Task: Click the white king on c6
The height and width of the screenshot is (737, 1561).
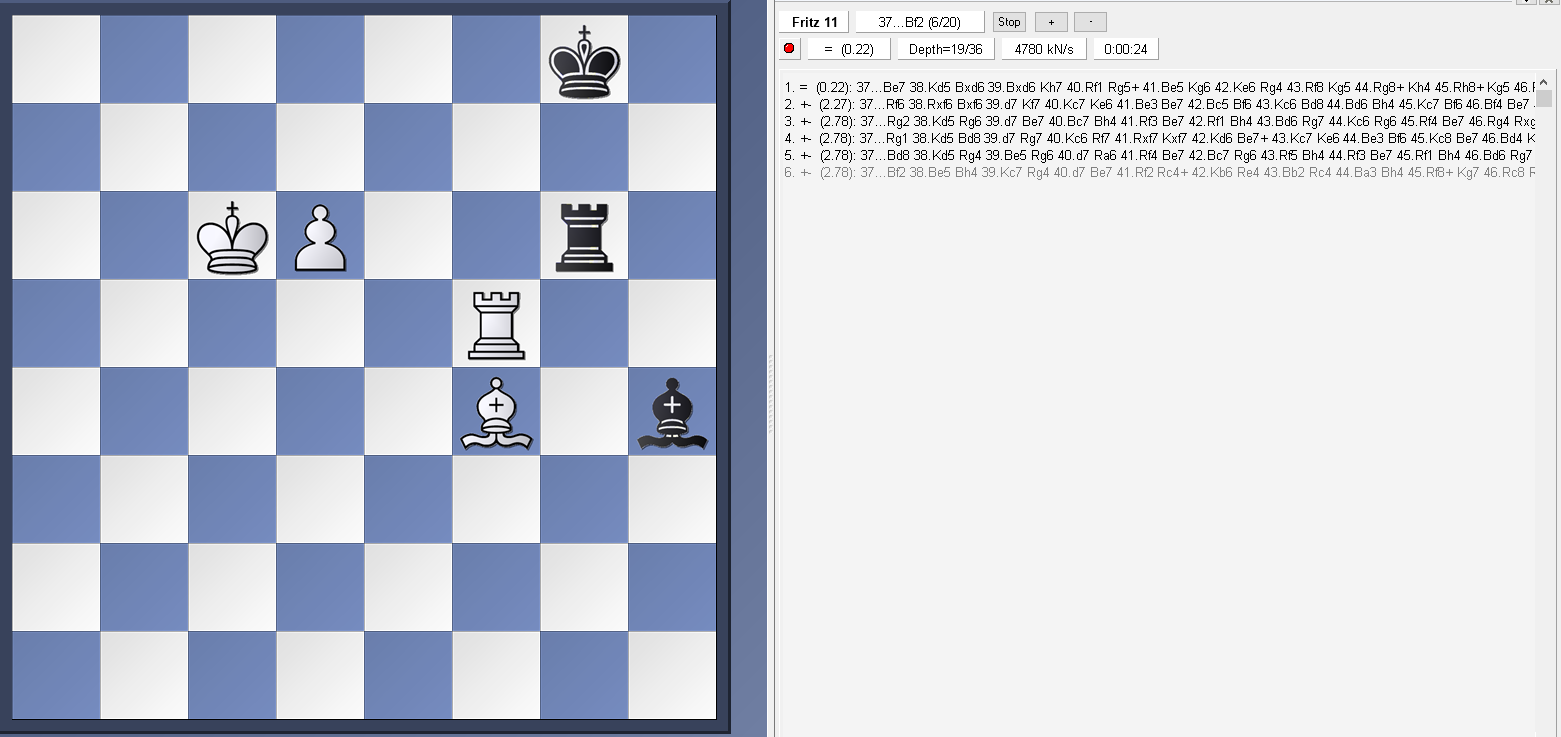Action: (x=232, y=235)
